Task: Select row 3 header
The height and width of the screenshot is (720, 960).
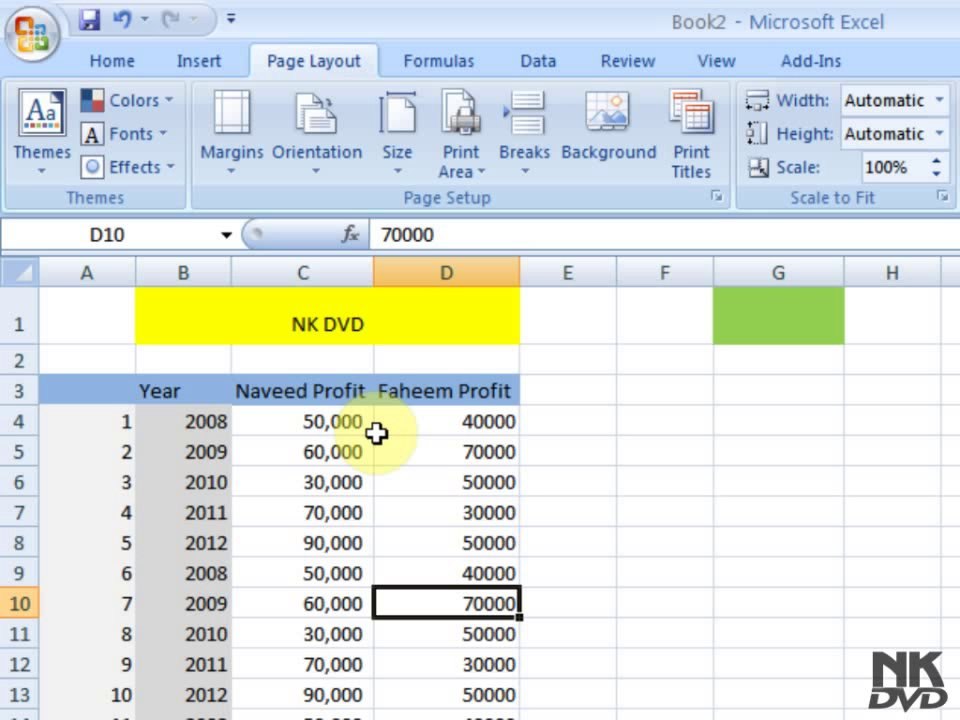Action: click(20, 391)
